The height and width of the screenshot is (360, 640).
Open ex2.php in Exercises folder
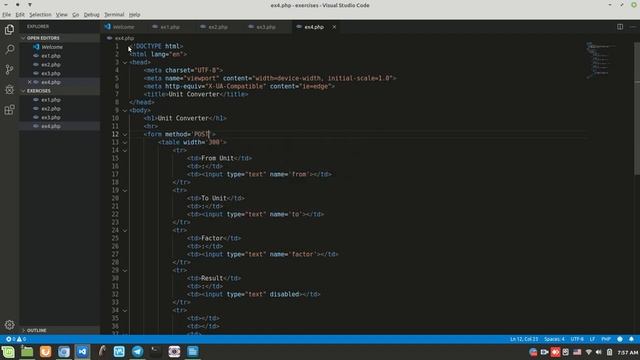pos(59,109)
